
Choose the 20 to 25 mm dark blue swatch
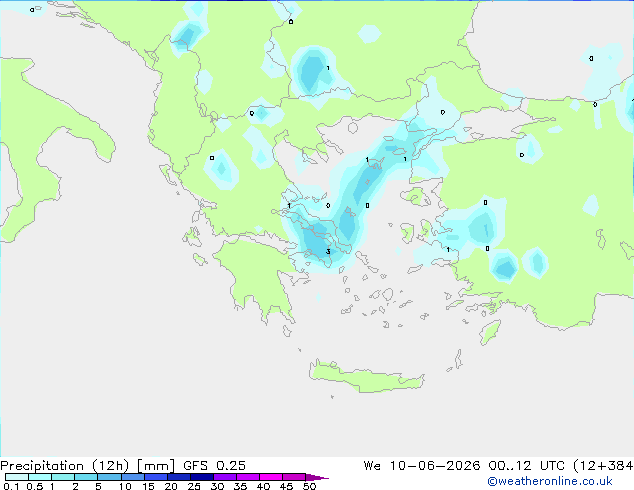[179, 477]
